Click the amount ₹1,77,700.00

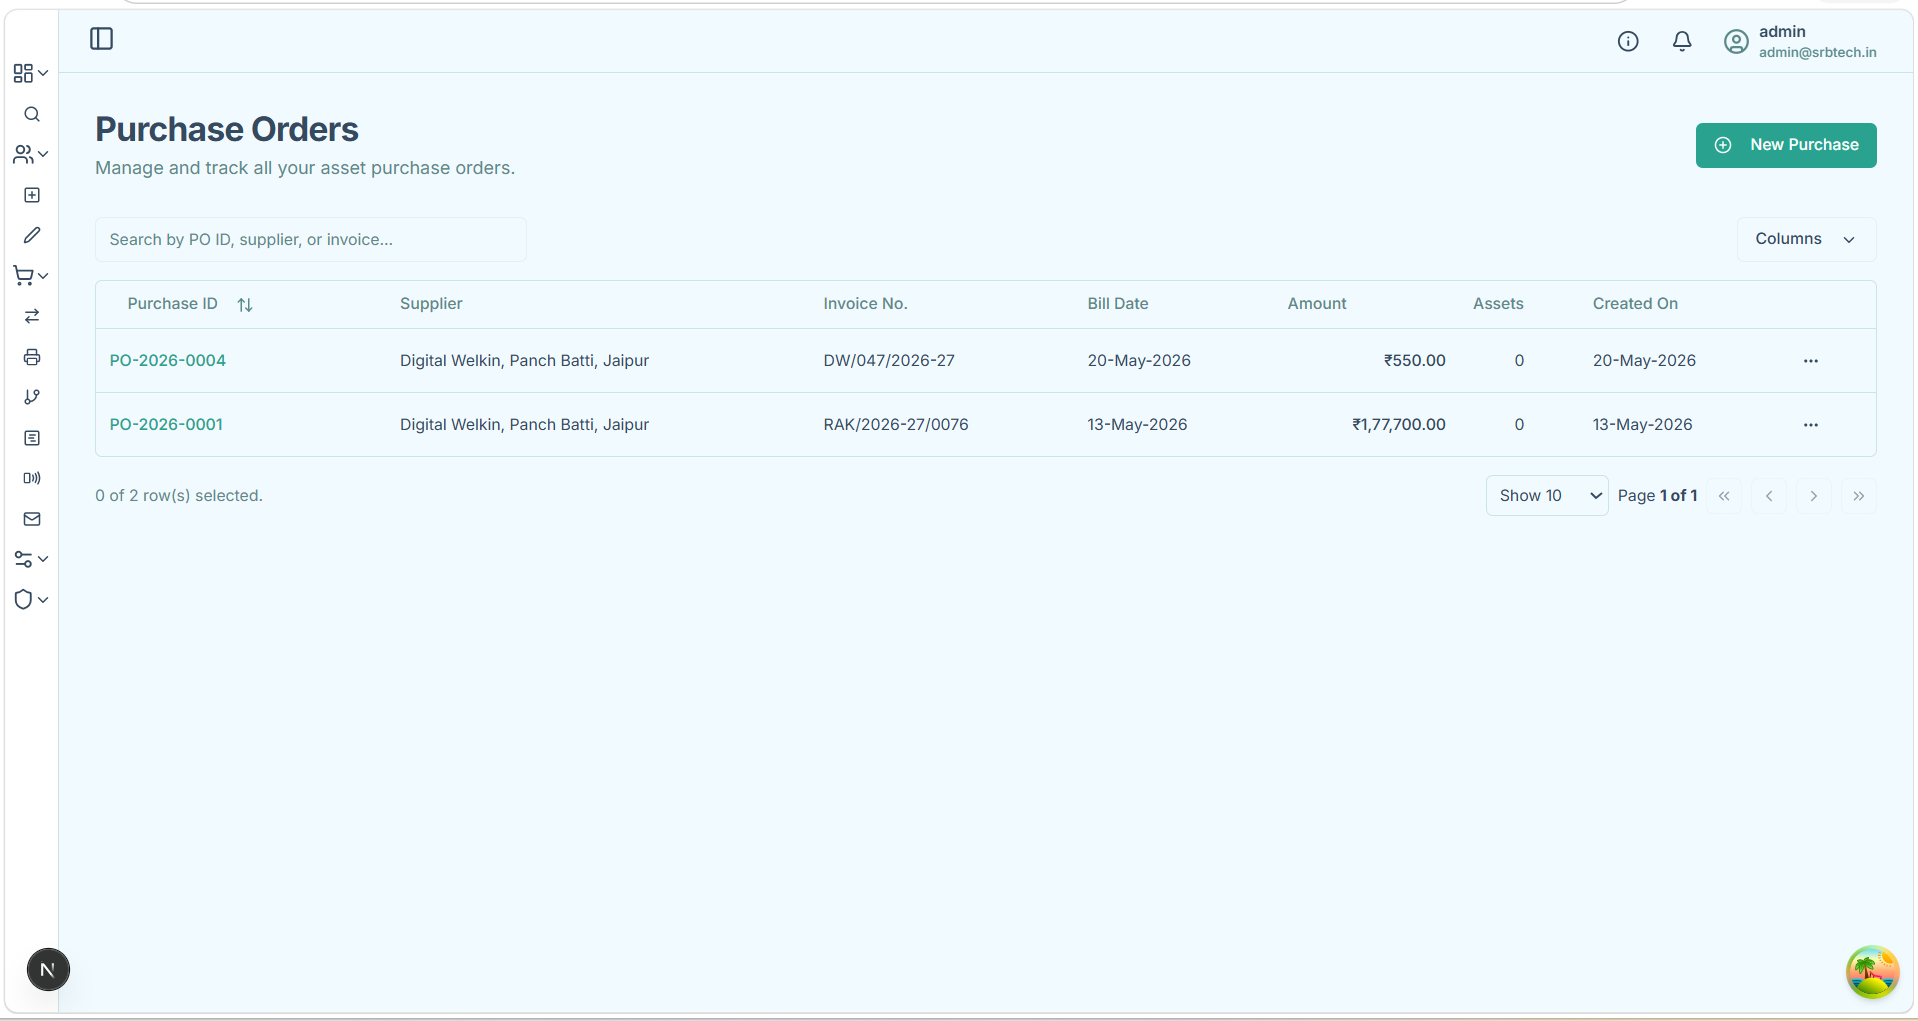1399,425
